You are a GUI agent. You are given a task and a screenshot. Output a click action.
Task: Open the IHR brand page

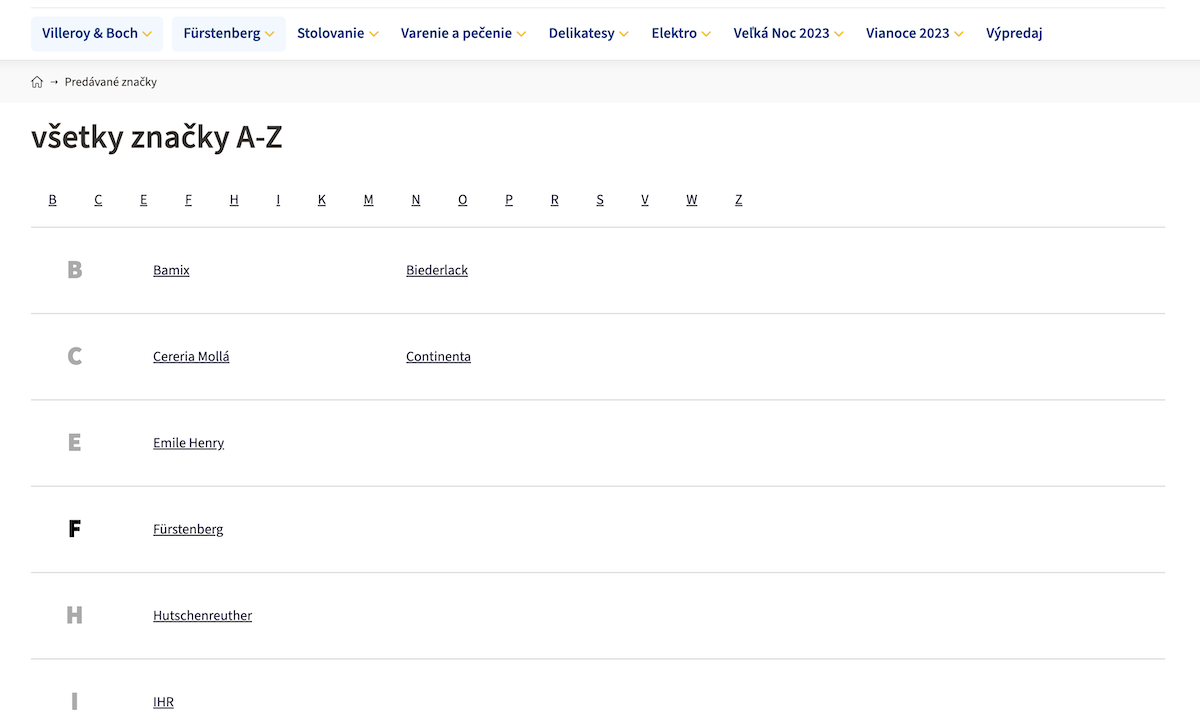163,702
